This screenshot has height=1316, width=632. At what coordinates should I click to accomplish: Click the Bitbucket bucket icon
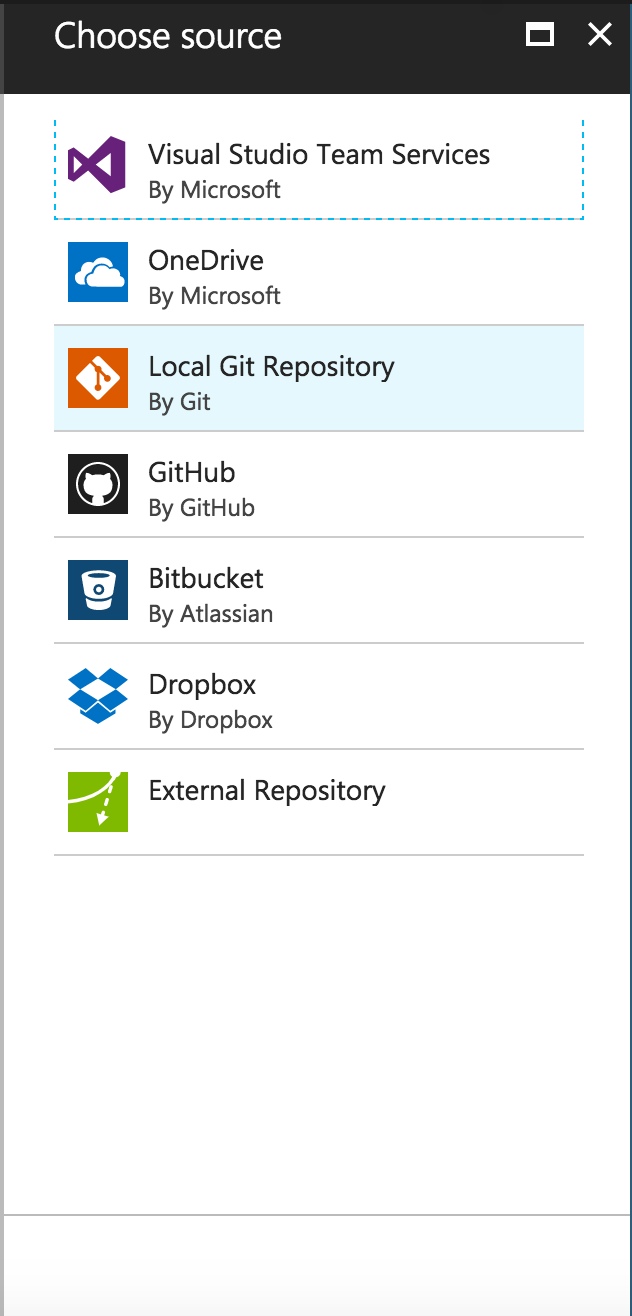pyautogui.click(x=97, y=590)
